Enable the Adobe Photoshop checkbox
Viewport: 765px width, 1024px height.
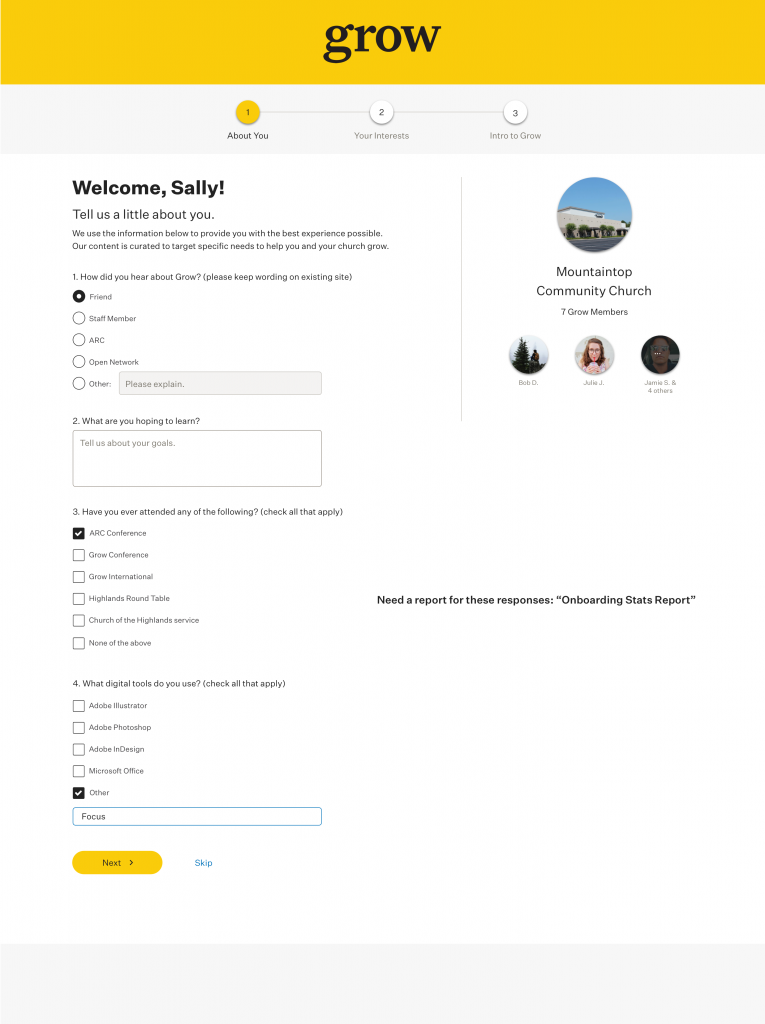[x=79, y=728]
